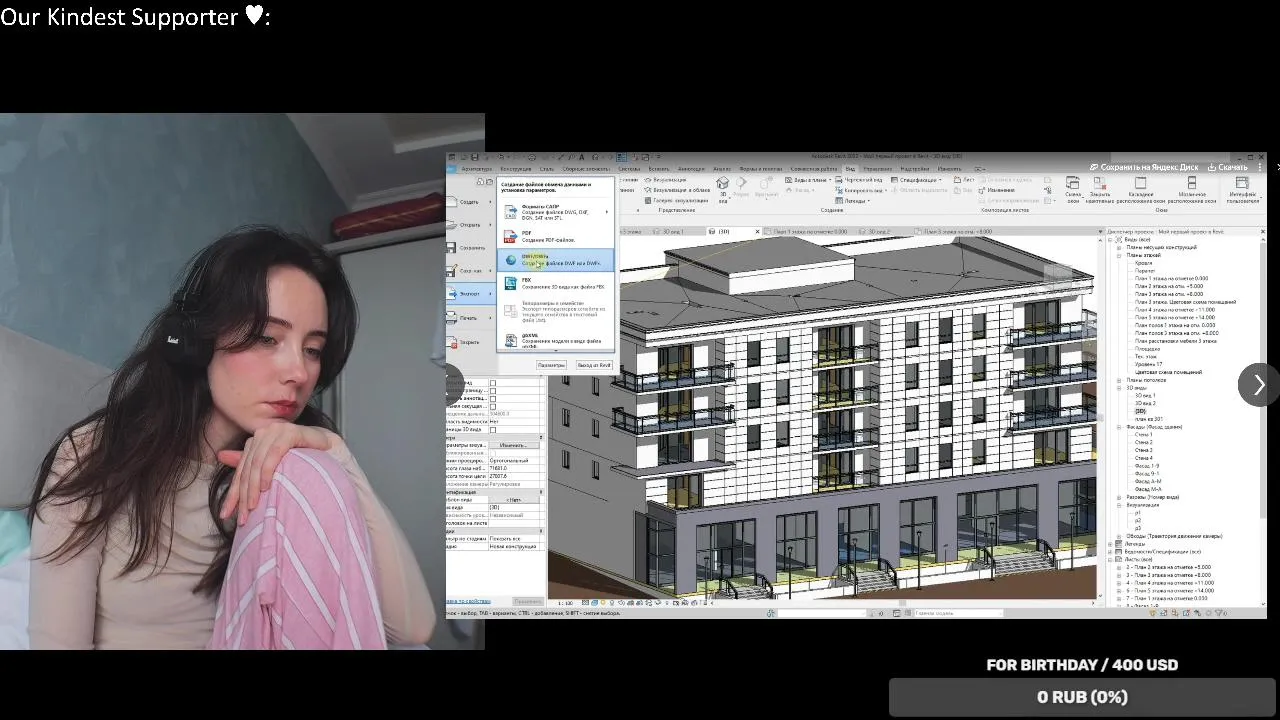The image size is (1280, 720).
Task: Open the 3D вид house icon in ribbon
Action: point(723,183)
